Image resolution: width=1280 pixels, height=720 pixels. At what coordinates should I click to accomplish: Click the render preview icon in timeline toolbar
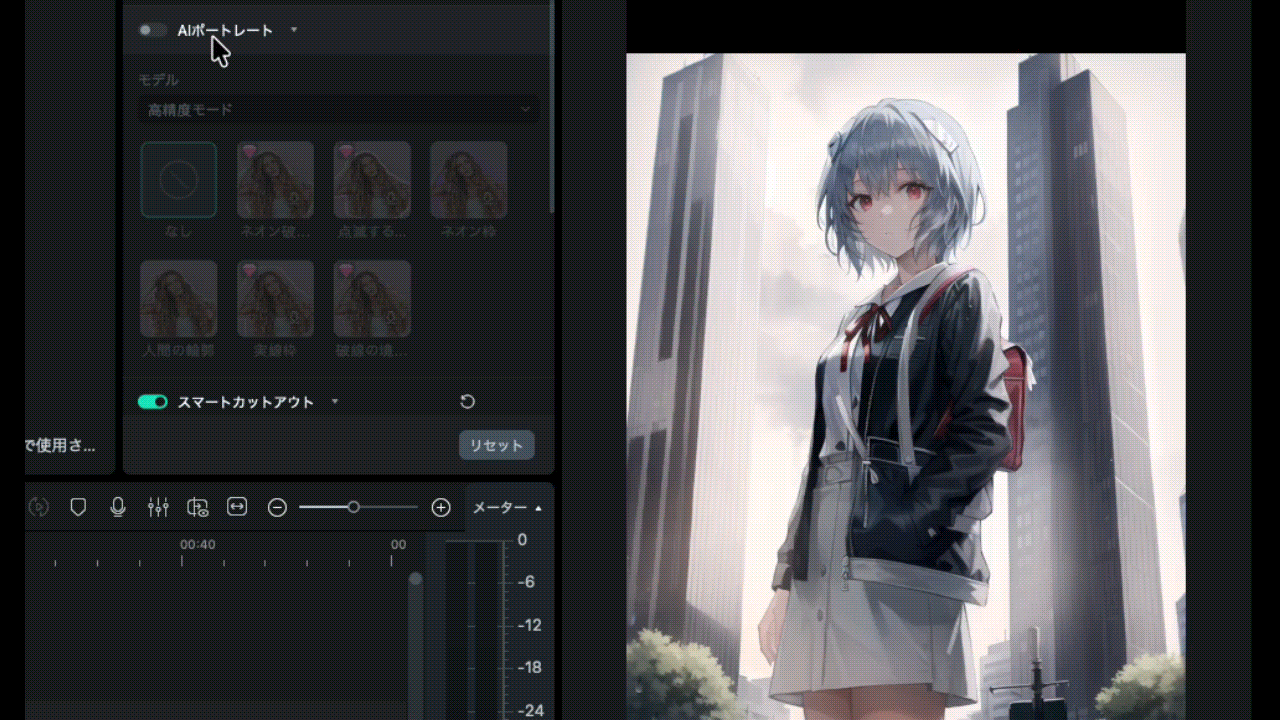point(38,507)
